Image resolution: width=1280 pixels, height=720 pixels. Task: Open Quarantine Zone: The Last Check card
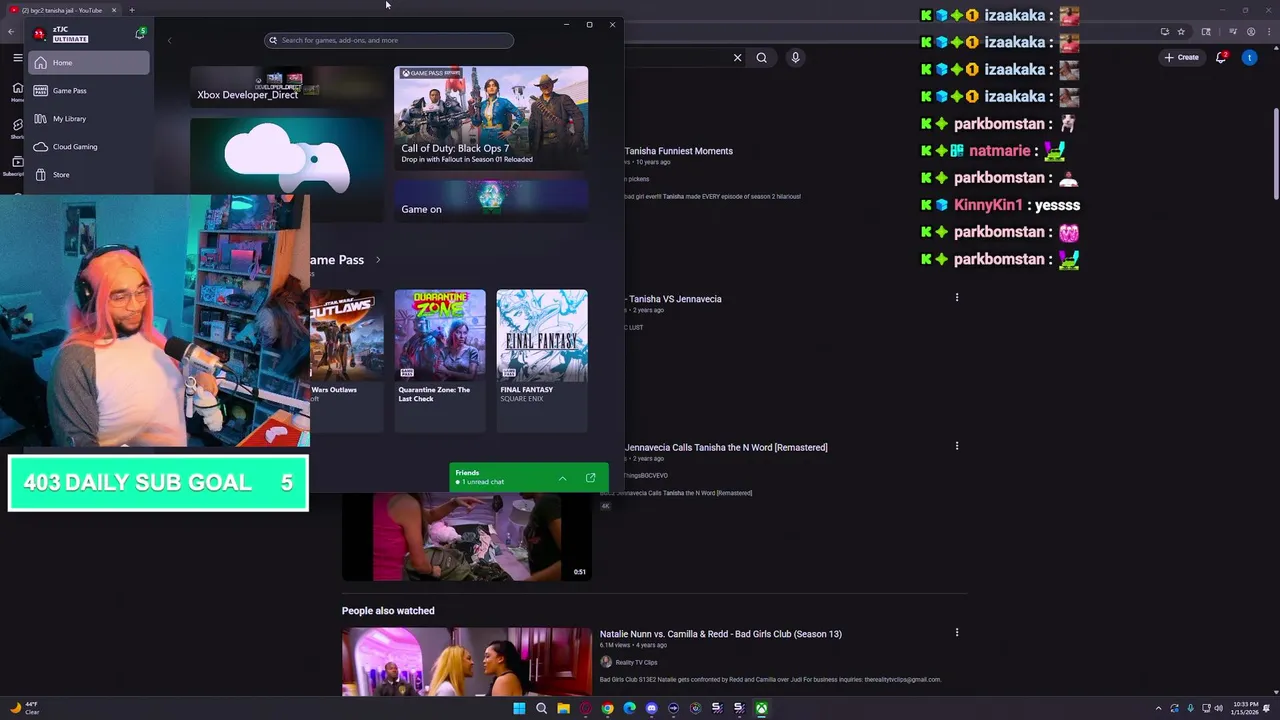[x=440, y=361]
